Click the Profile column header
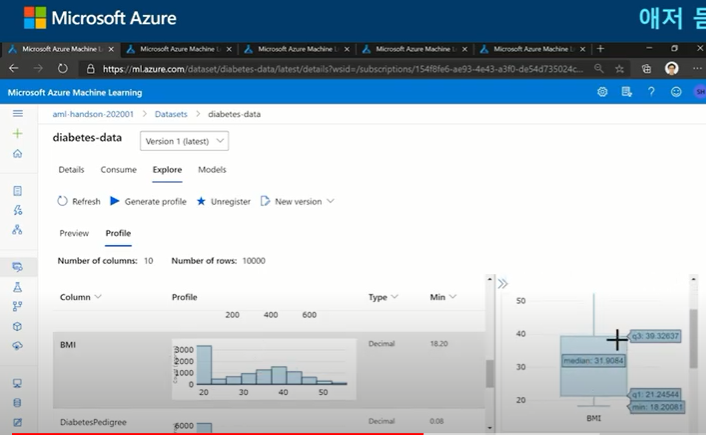Screen dimensions: 706x435 [185, 297]
